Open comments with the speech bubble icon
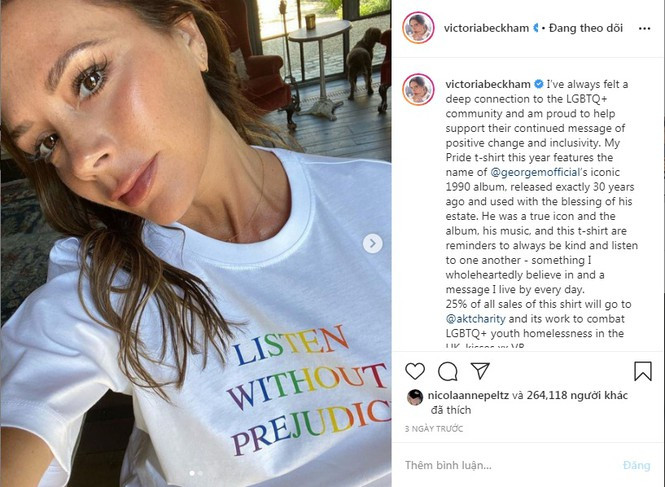The image size is (665, 487). (x=448, y=372)
